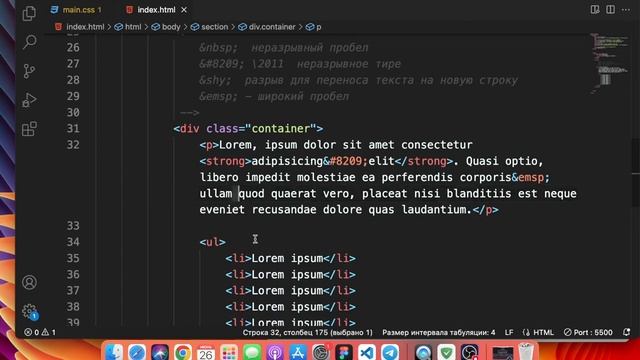Click the &emsp; entity on line 32
Viewport: 640px width, 360px height.
pyautogui.click(x=531, y=177)
